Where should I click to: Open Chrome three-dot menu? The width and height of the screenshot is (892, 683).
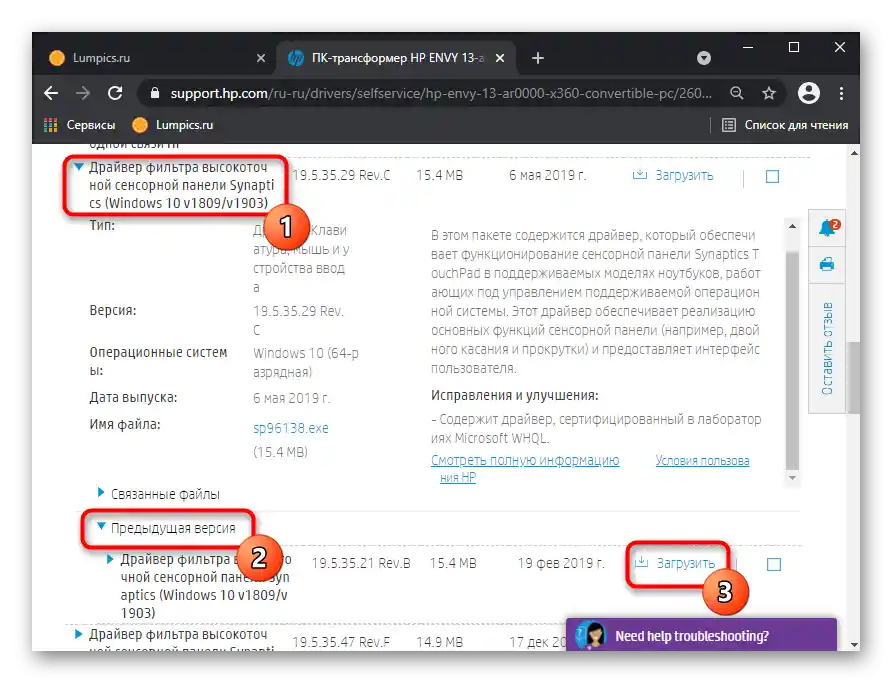(841, 93)
